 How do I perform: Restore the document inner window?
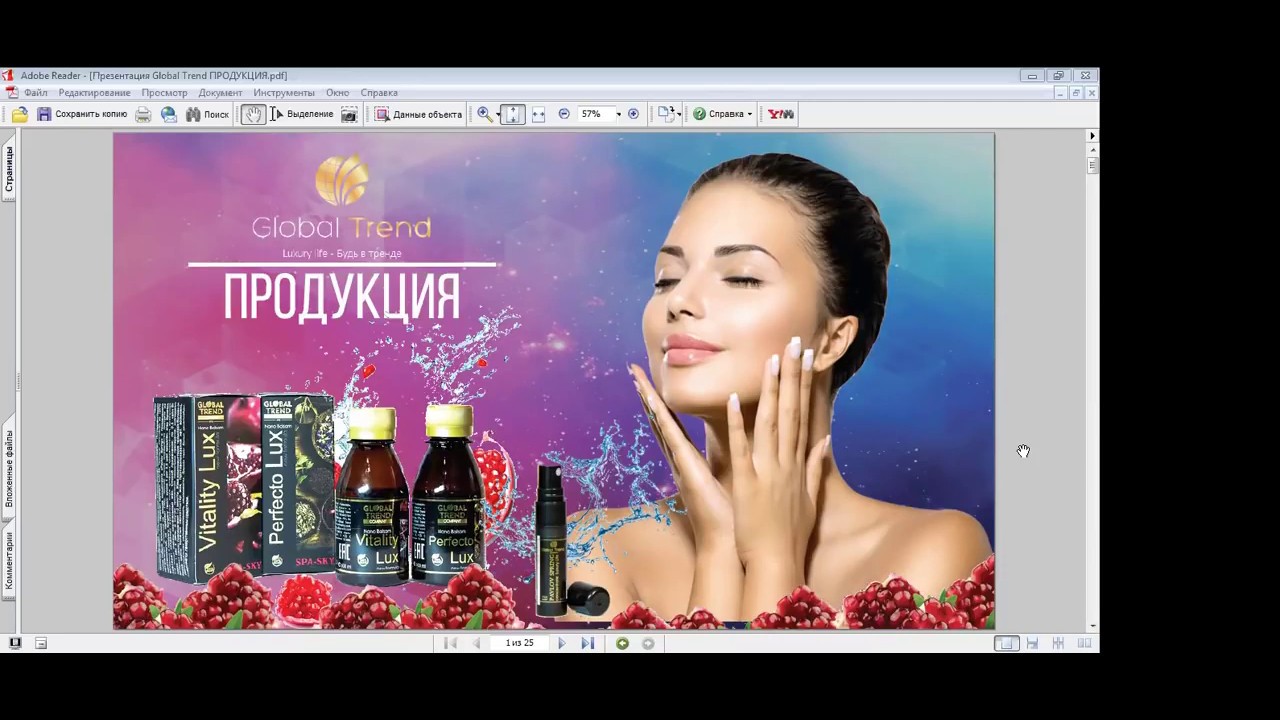(1076, 93)
